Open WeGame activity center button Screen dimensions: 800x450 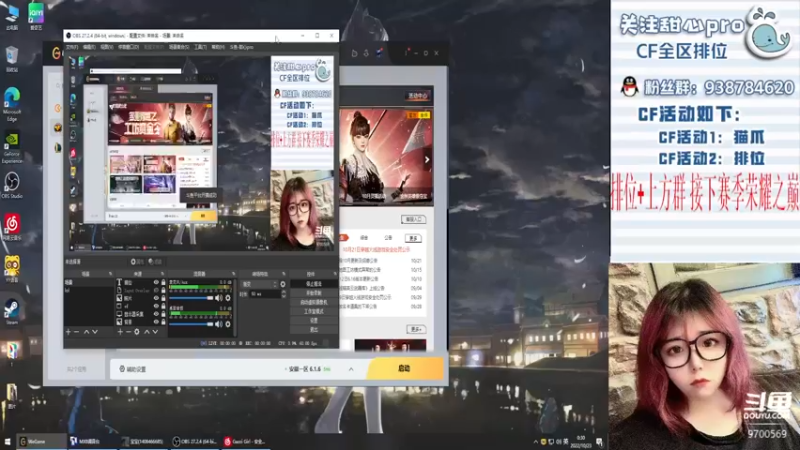point(417,96)
